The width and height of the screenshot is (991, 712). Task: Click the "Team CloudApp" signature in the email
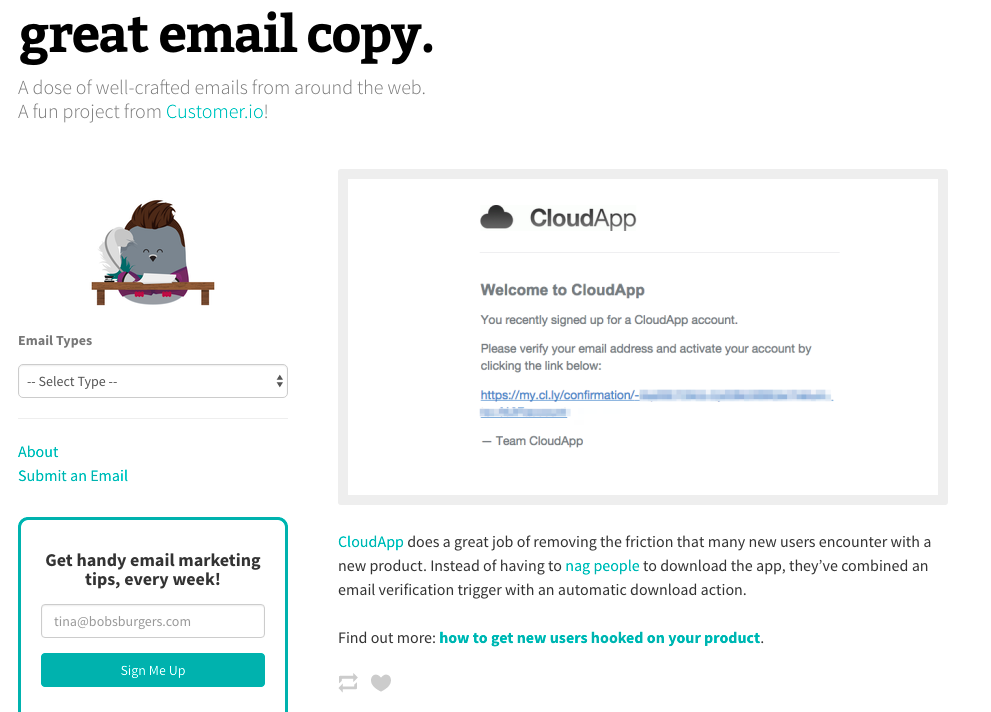(532, 441)
